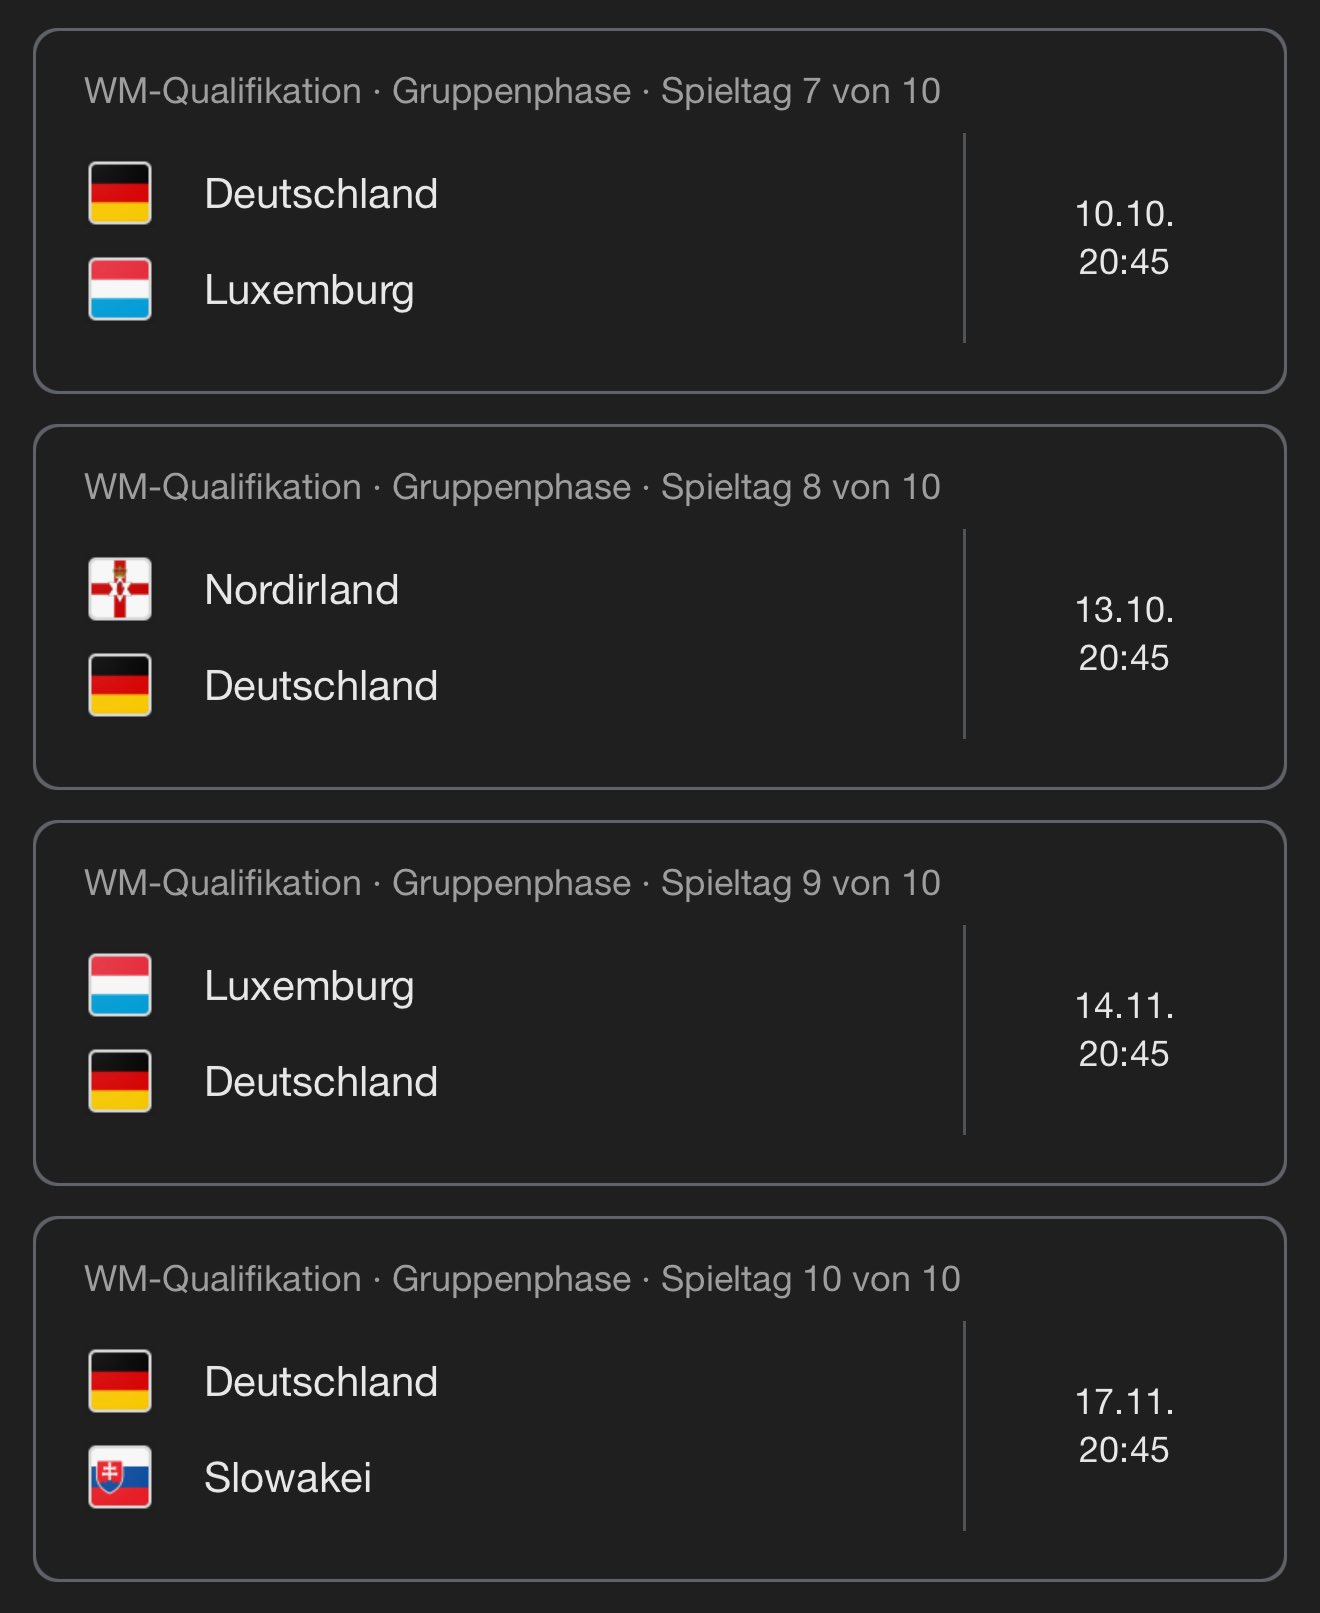The image size is (1320, 1613).
Task: Tap the 13.10. 20:45 kickoff time
Action: pyautogui.click(x=1124, y=634)
